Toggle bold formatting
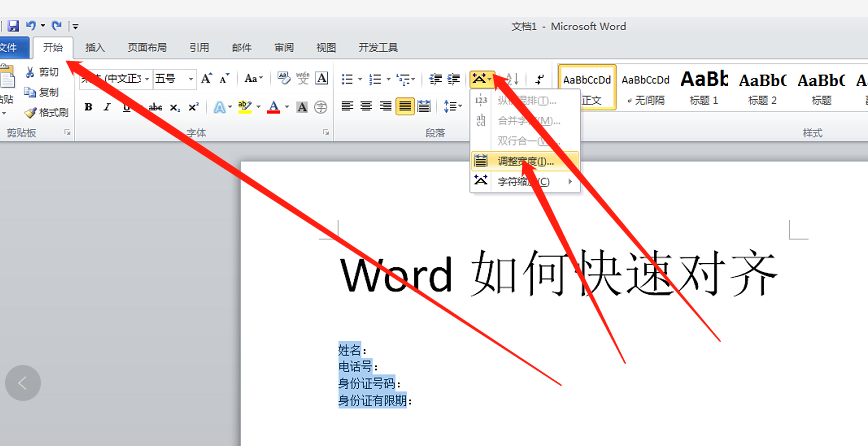The width and height of the screenshot is (868, 446). coord(89,107)
